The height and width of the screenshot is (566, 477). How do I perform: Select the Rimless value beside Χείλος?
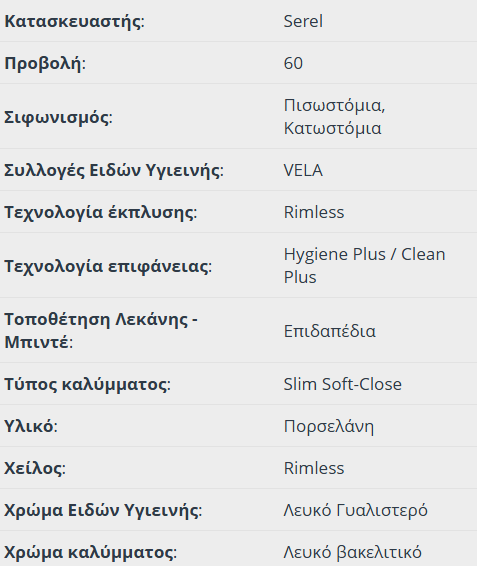[x=314, y=468]
